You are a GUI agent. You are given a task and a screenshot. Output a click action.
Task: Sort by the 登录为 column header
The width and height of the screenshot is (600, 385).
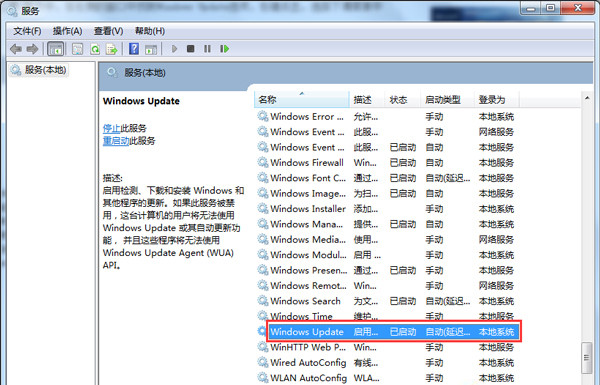click(x=497, y=100)
